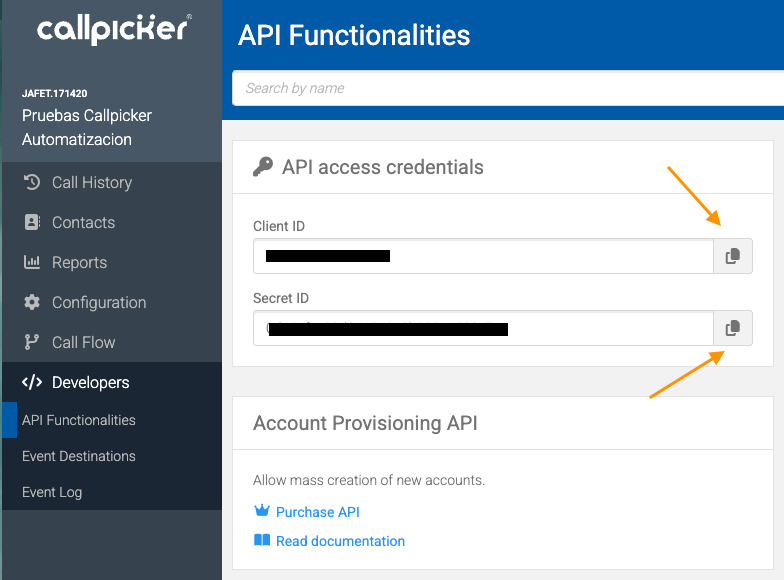Click the Configuration gear icon
Image resolution: width=784 pixels, height=580 pixels.
click(32, 302)
